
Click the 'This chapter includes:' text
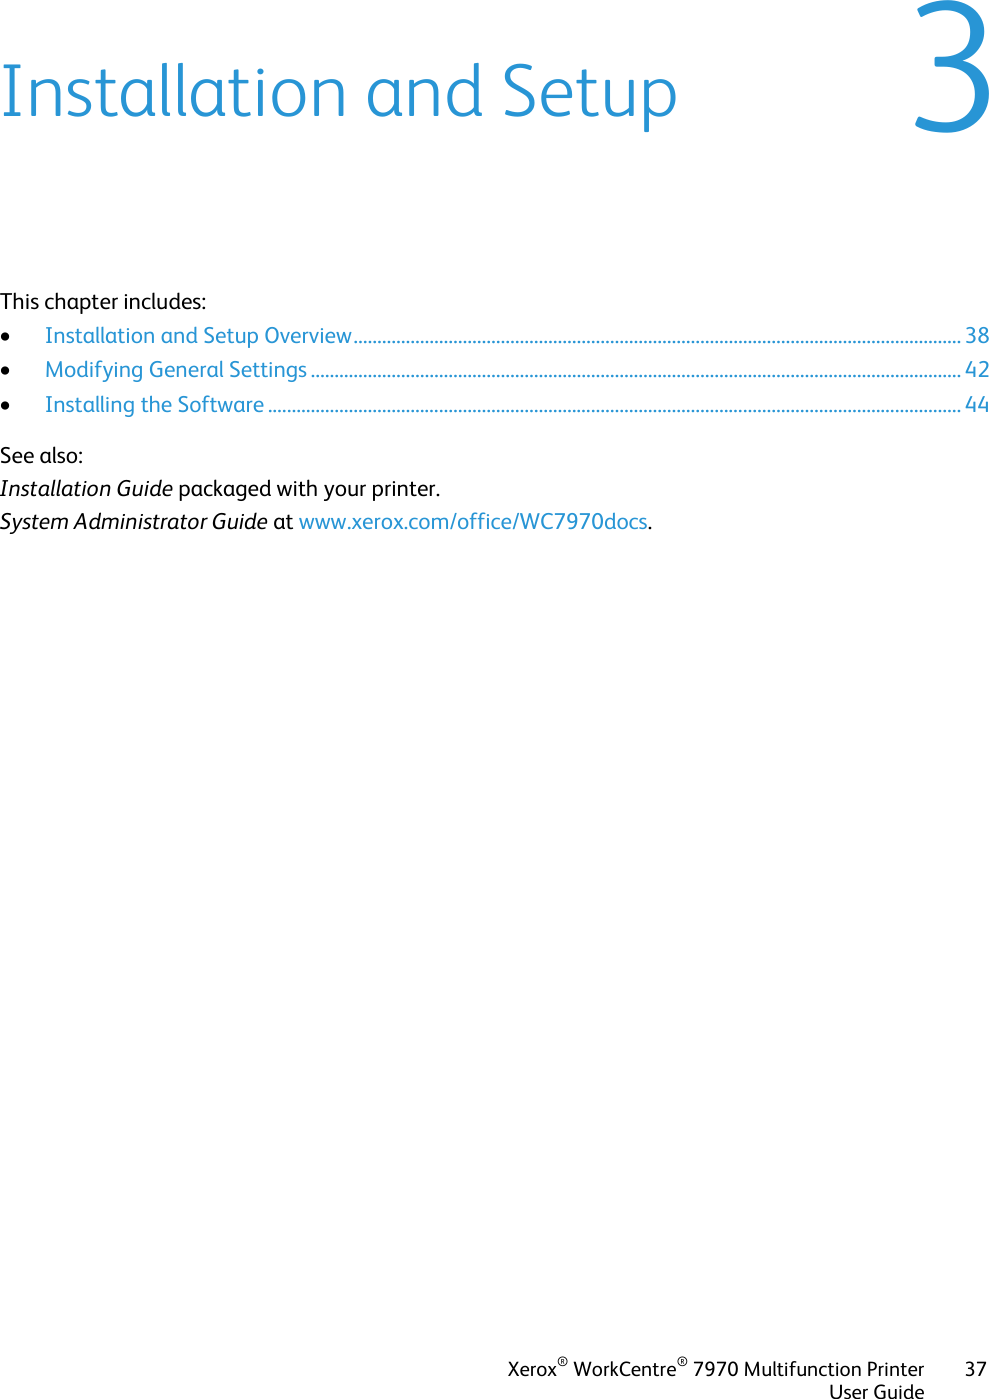(x=103, y=302)
